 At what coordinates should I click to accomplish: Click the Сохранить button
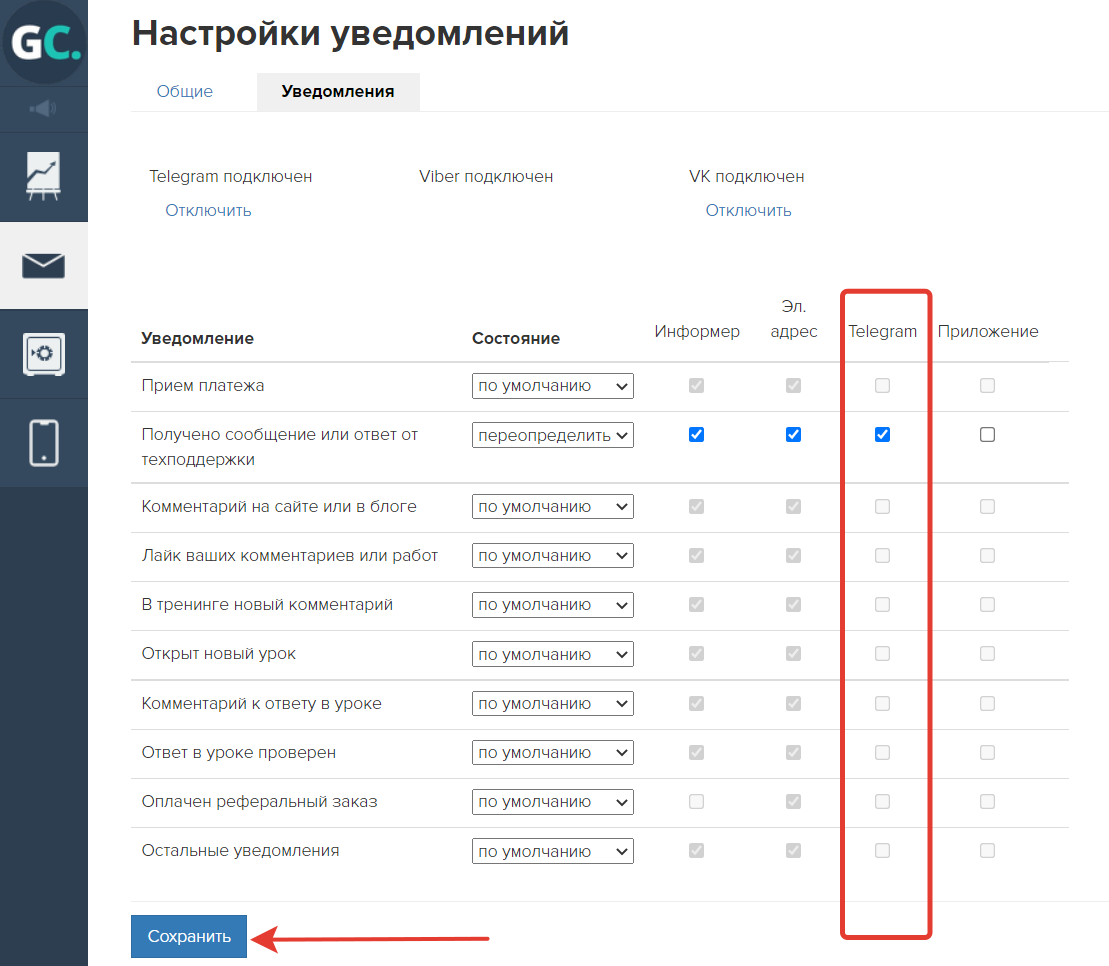pos(189,936)
